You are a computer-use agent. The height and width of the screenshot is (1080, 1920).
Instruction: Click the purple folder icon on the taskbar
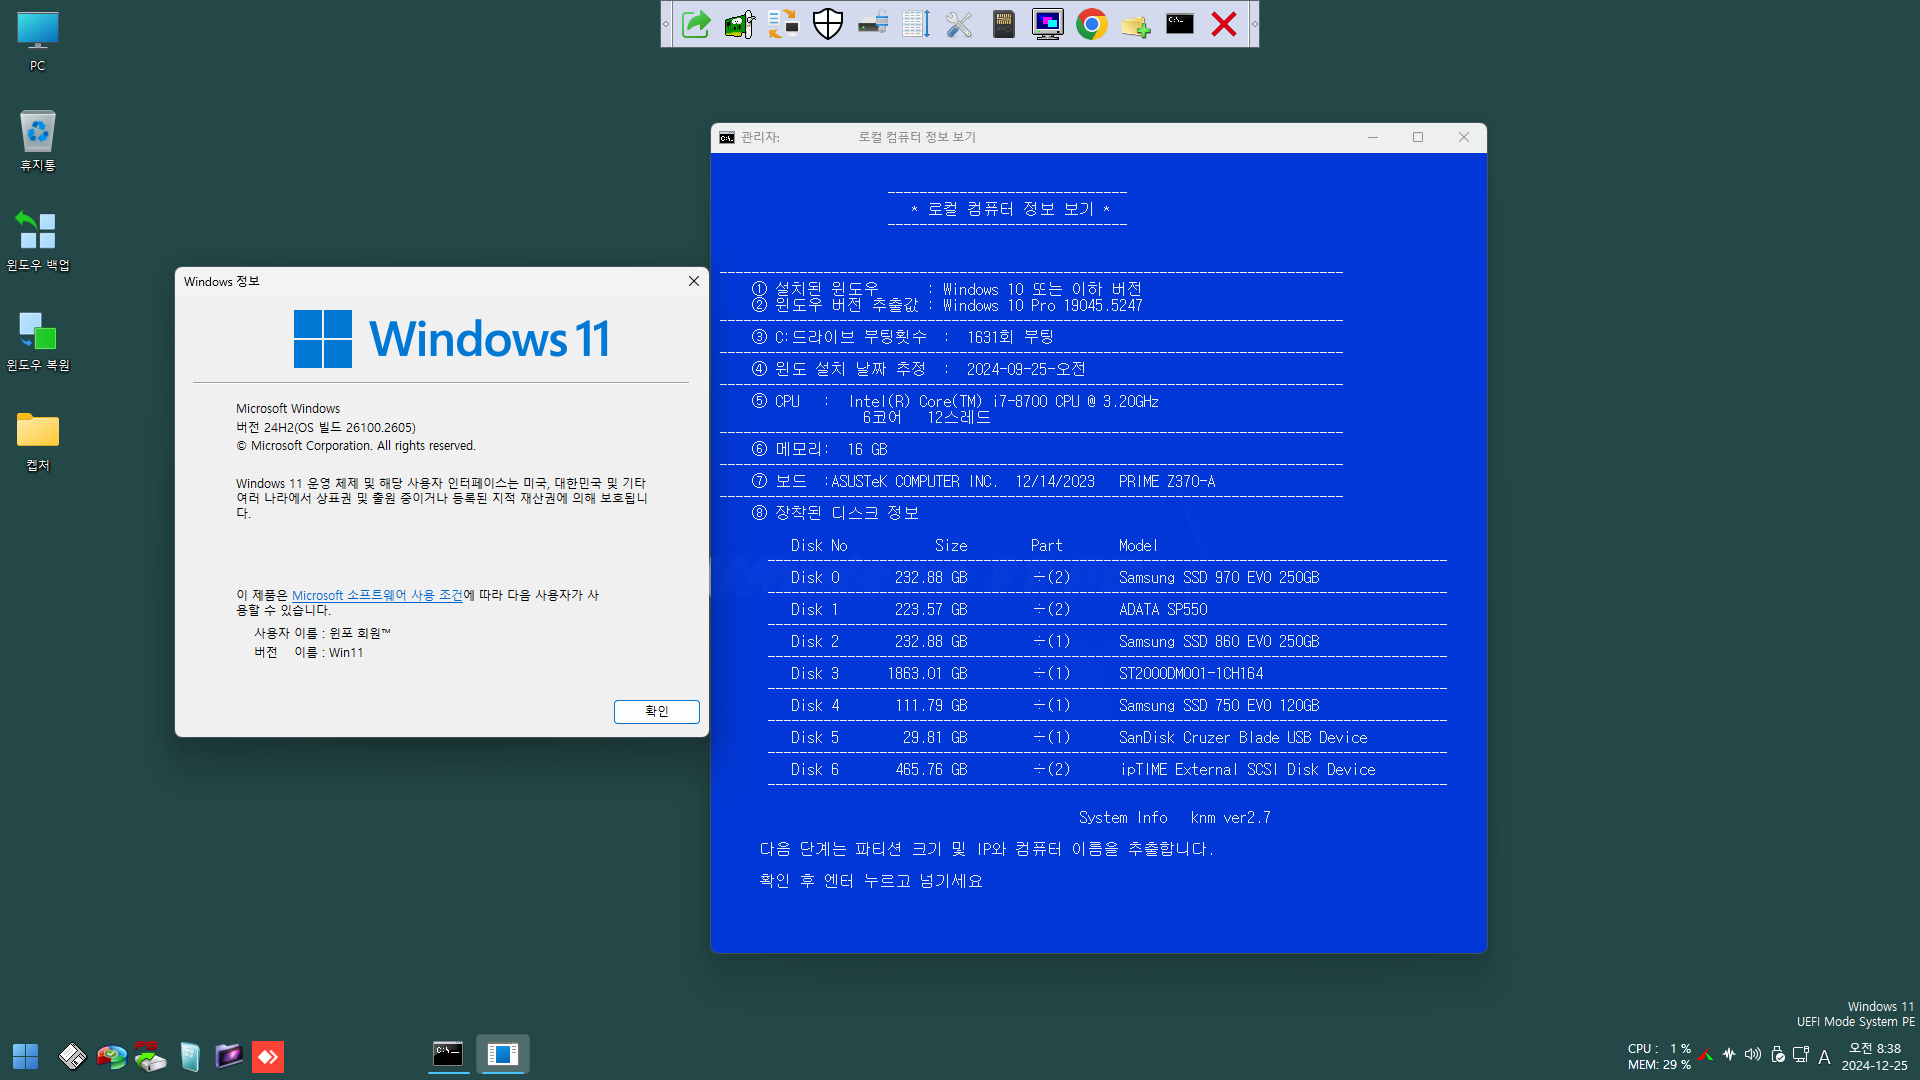coord(229,1056)
